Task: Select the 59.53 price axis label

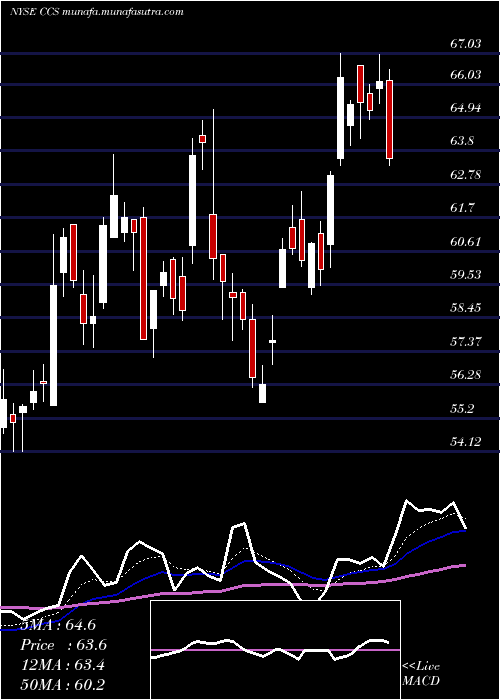Action: pyautogui.click(x=466, y=274)
